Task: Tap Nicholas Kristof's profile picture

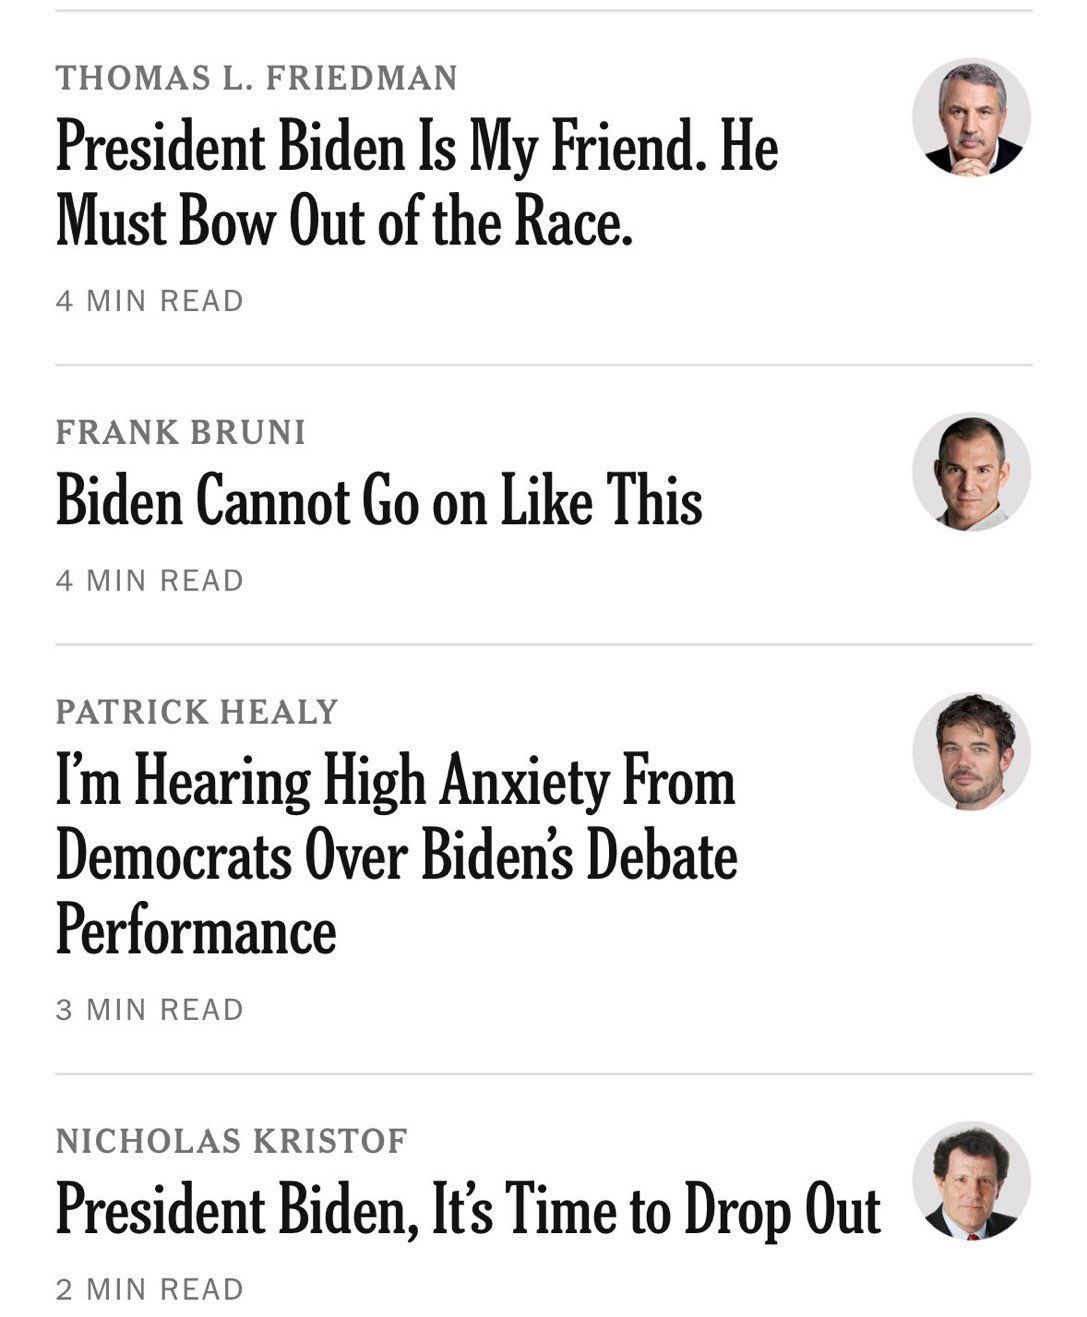Action: [x=971, y=1180]
